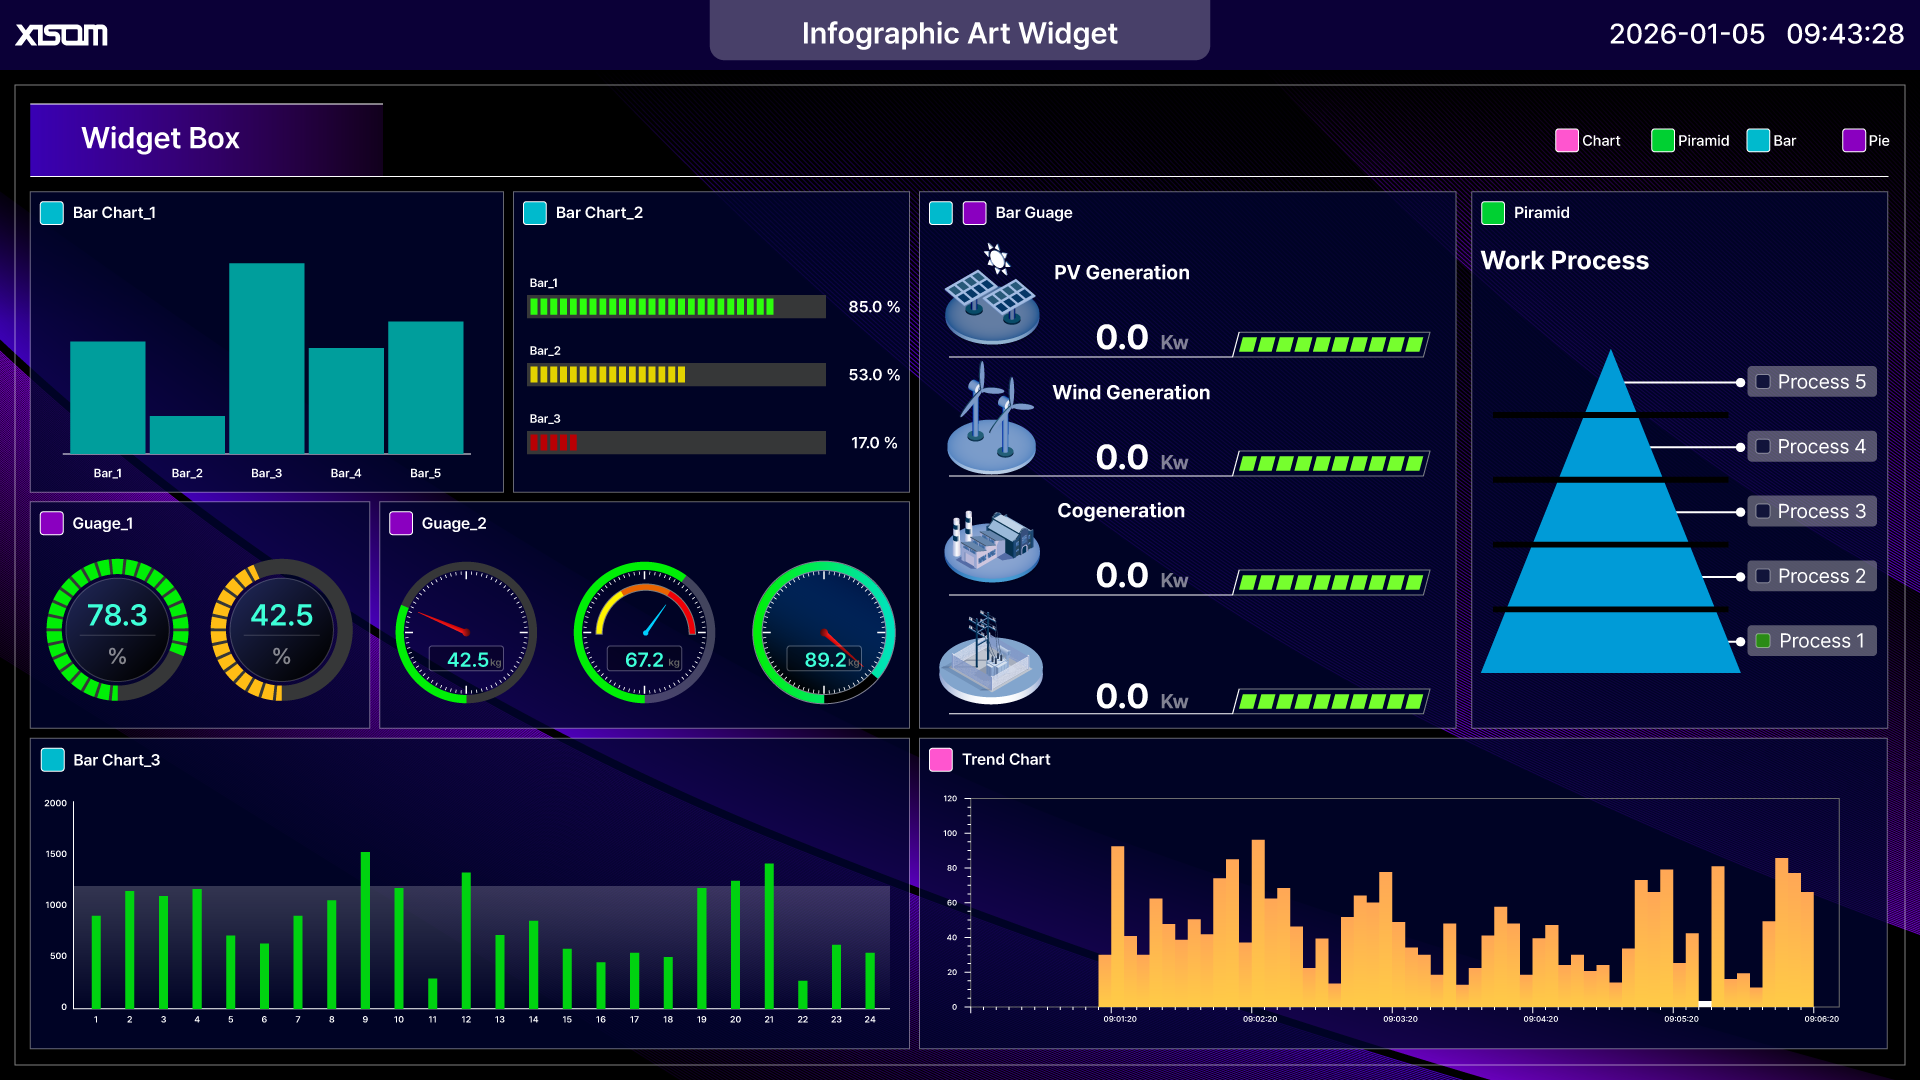Click the cyan icon beside Bar Chart_1 title

(x=52, y=212)
